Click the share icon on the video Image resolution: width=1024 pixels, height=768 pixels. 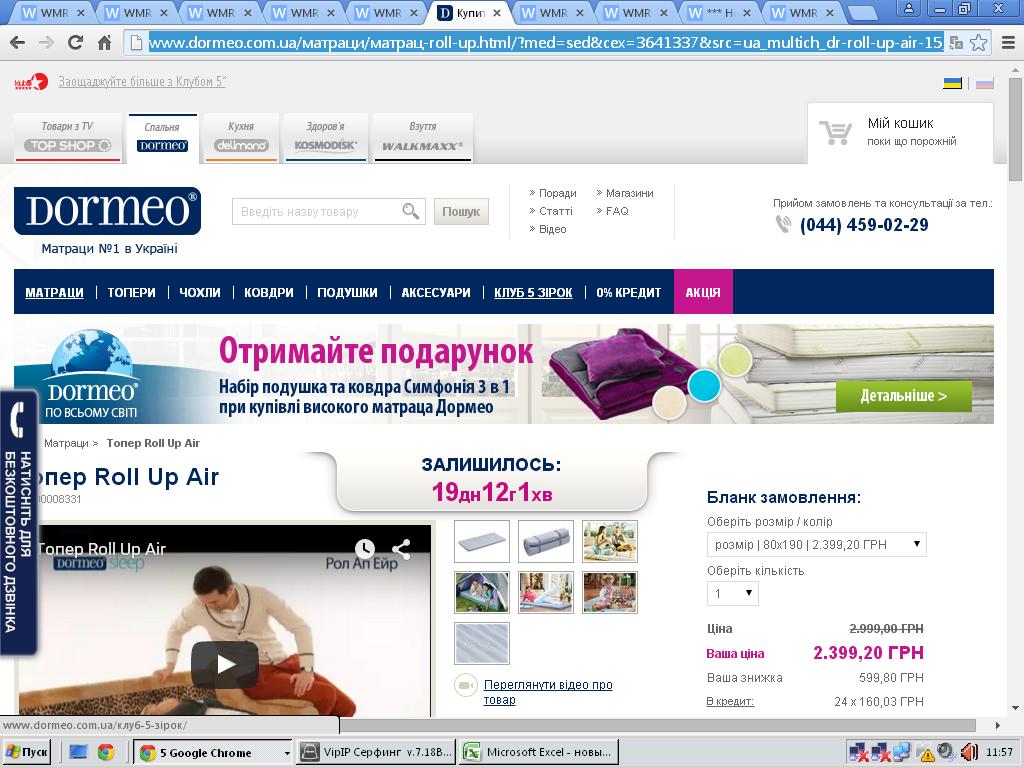[401, 549]
